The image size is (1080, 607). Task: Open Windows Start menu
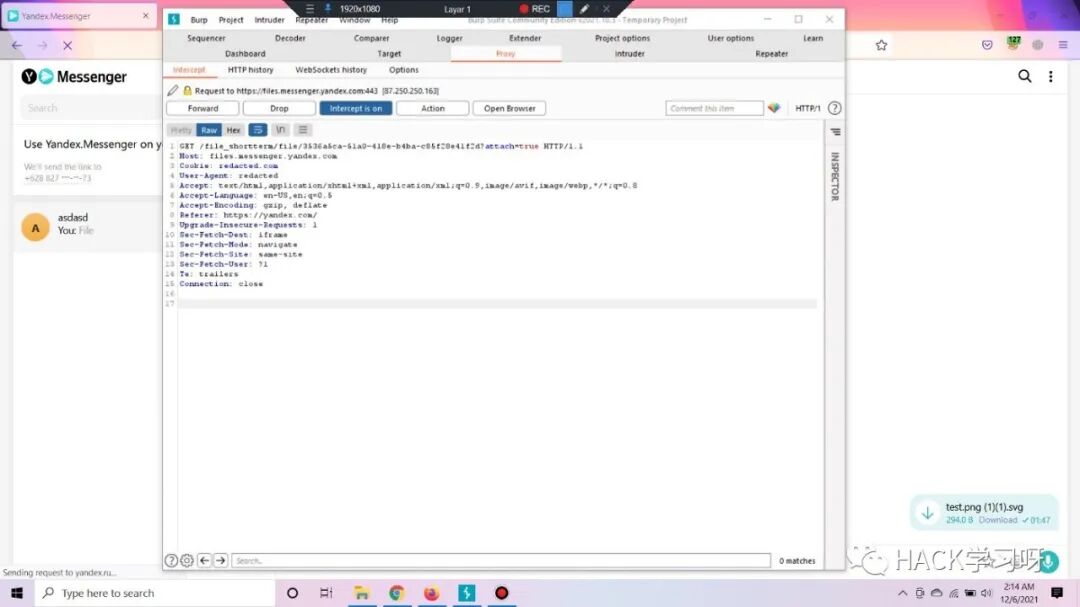(17, 593)
